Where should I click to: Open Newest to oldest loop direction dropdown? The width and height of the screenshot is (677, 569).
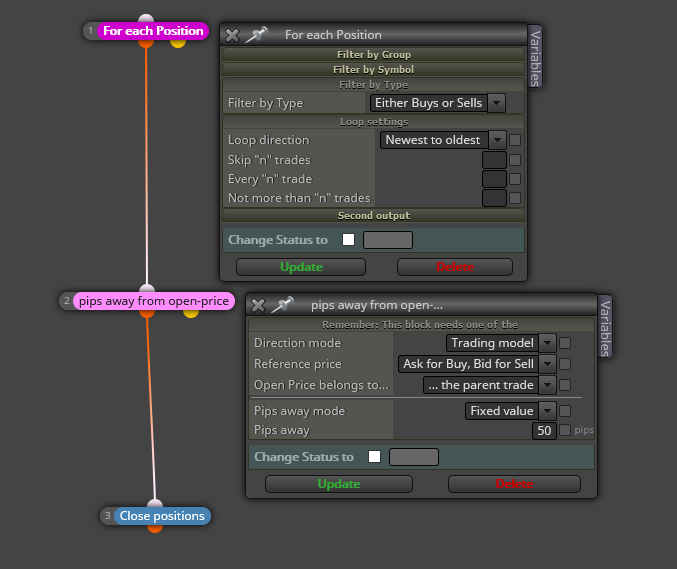coord(443,140)
